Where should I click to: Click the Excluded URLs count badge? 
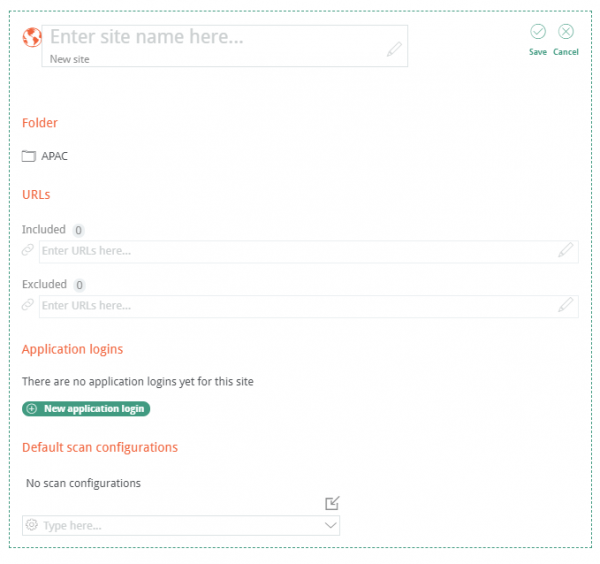click(x=80, y=285)
